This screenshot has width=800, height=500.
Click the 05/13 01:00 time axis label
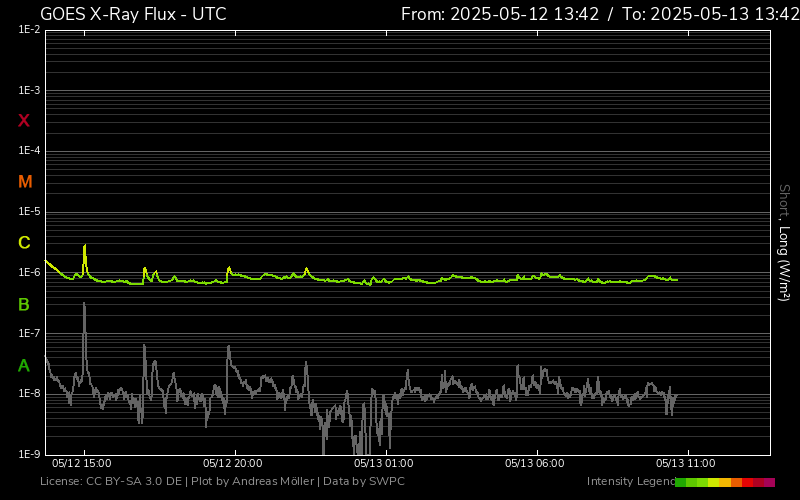383,464
